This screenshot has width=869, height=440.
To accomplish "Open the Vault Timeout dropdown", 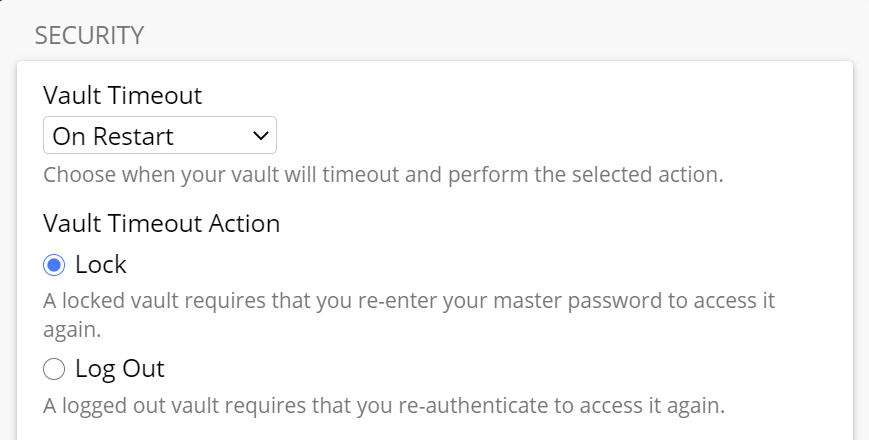I will [x=160, y=136].
